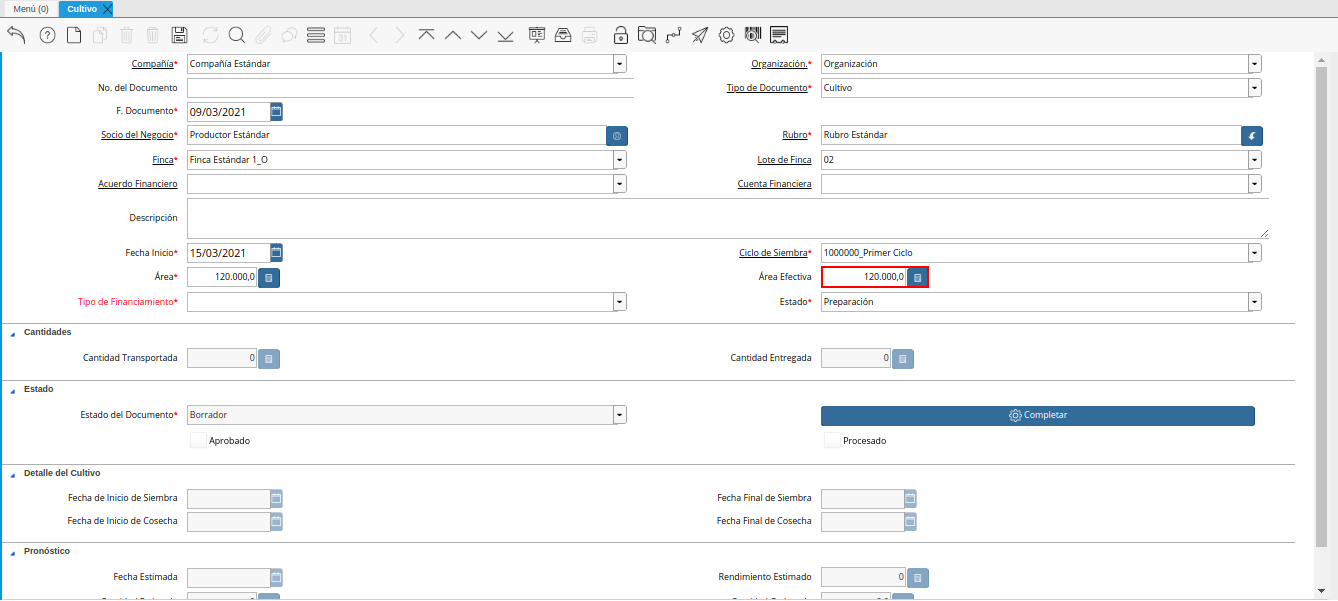Create a new record with page icon

point(74,35)
